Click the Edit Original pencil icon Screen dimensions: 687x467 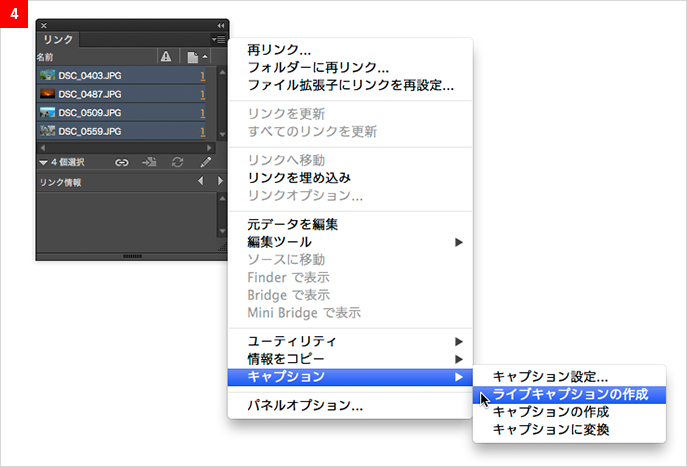tap(206, 161)
